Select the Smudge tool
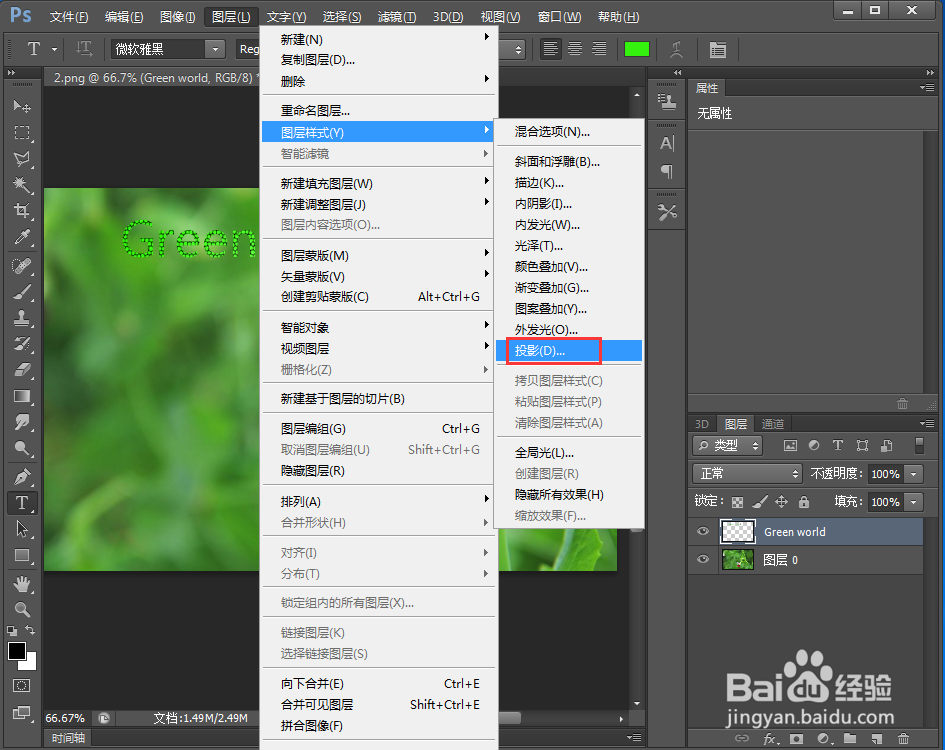This screenshot has width=945, height=750. (22, 422)
